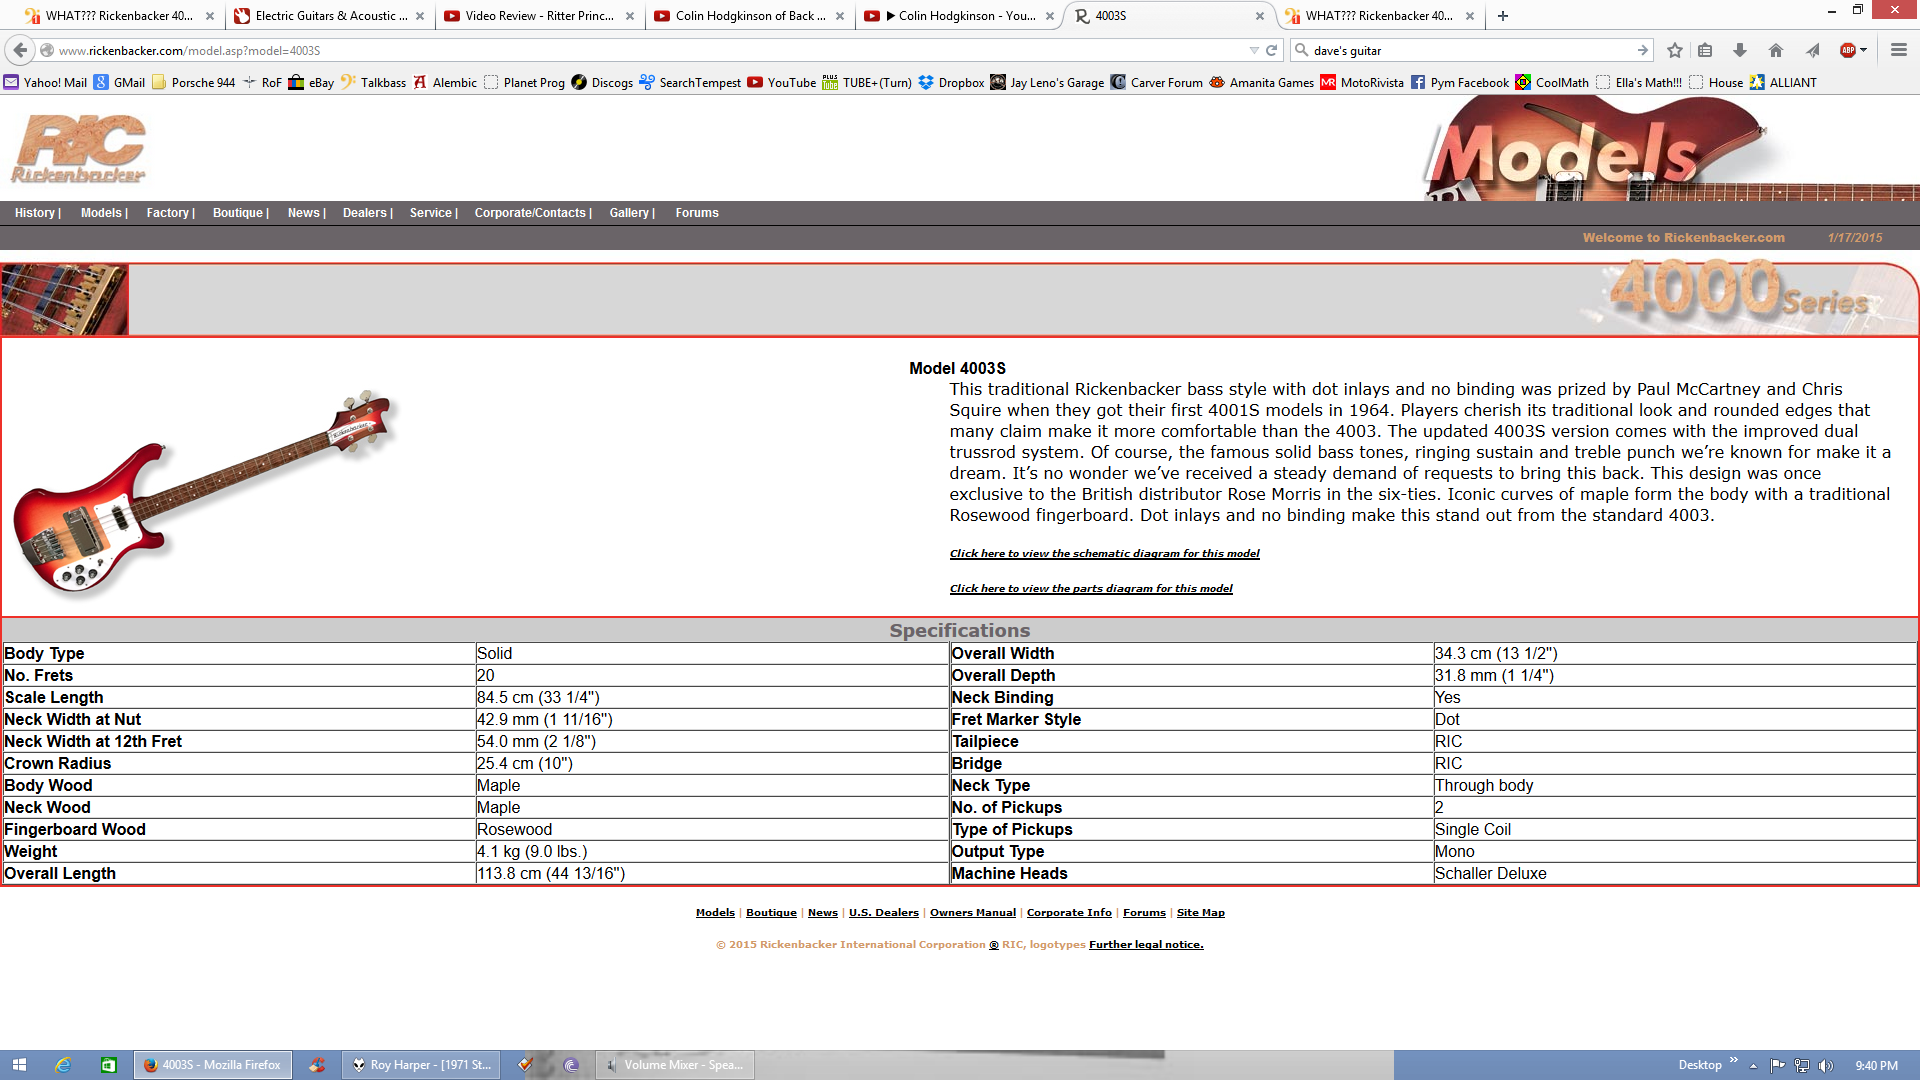Click the browser Back arrow button

tap(20, 50)
